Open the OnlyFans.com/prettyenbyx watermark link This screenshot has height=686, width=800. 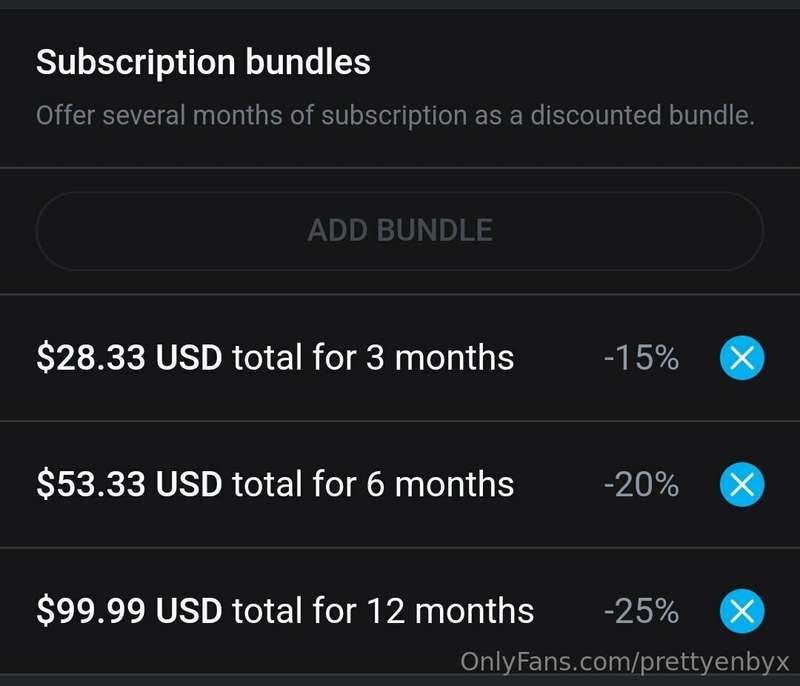(624, 662)
